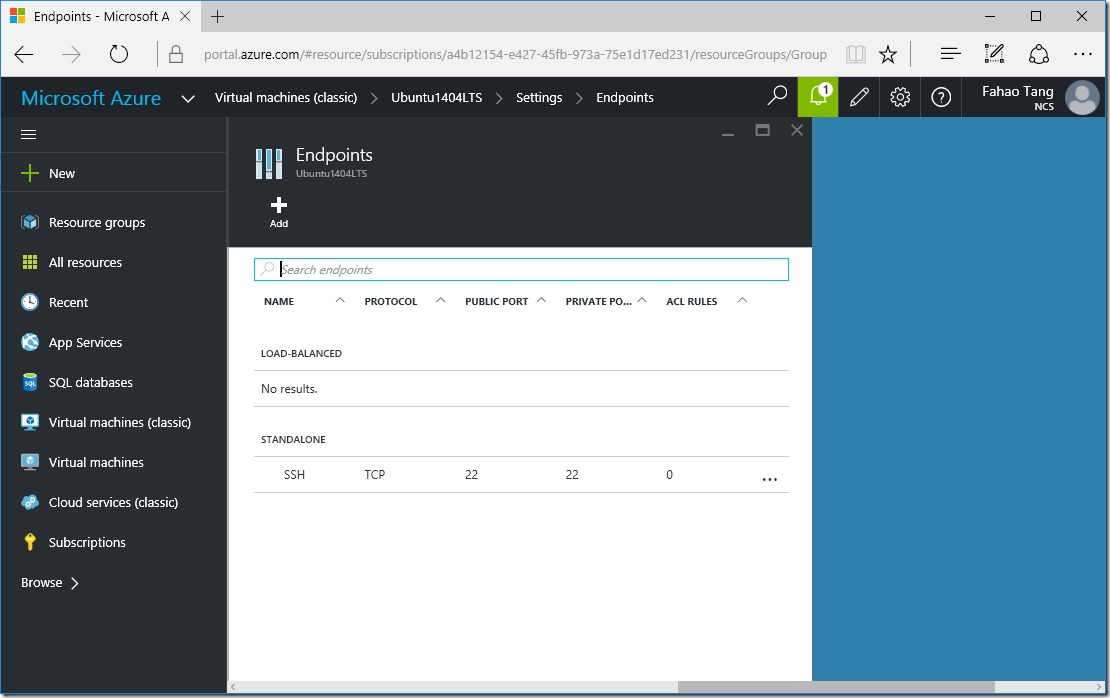Screen dimensions: 1110x698
Task: Open Ubuntu1404LTS breadcrumb
Action: [x=437, y=98]
